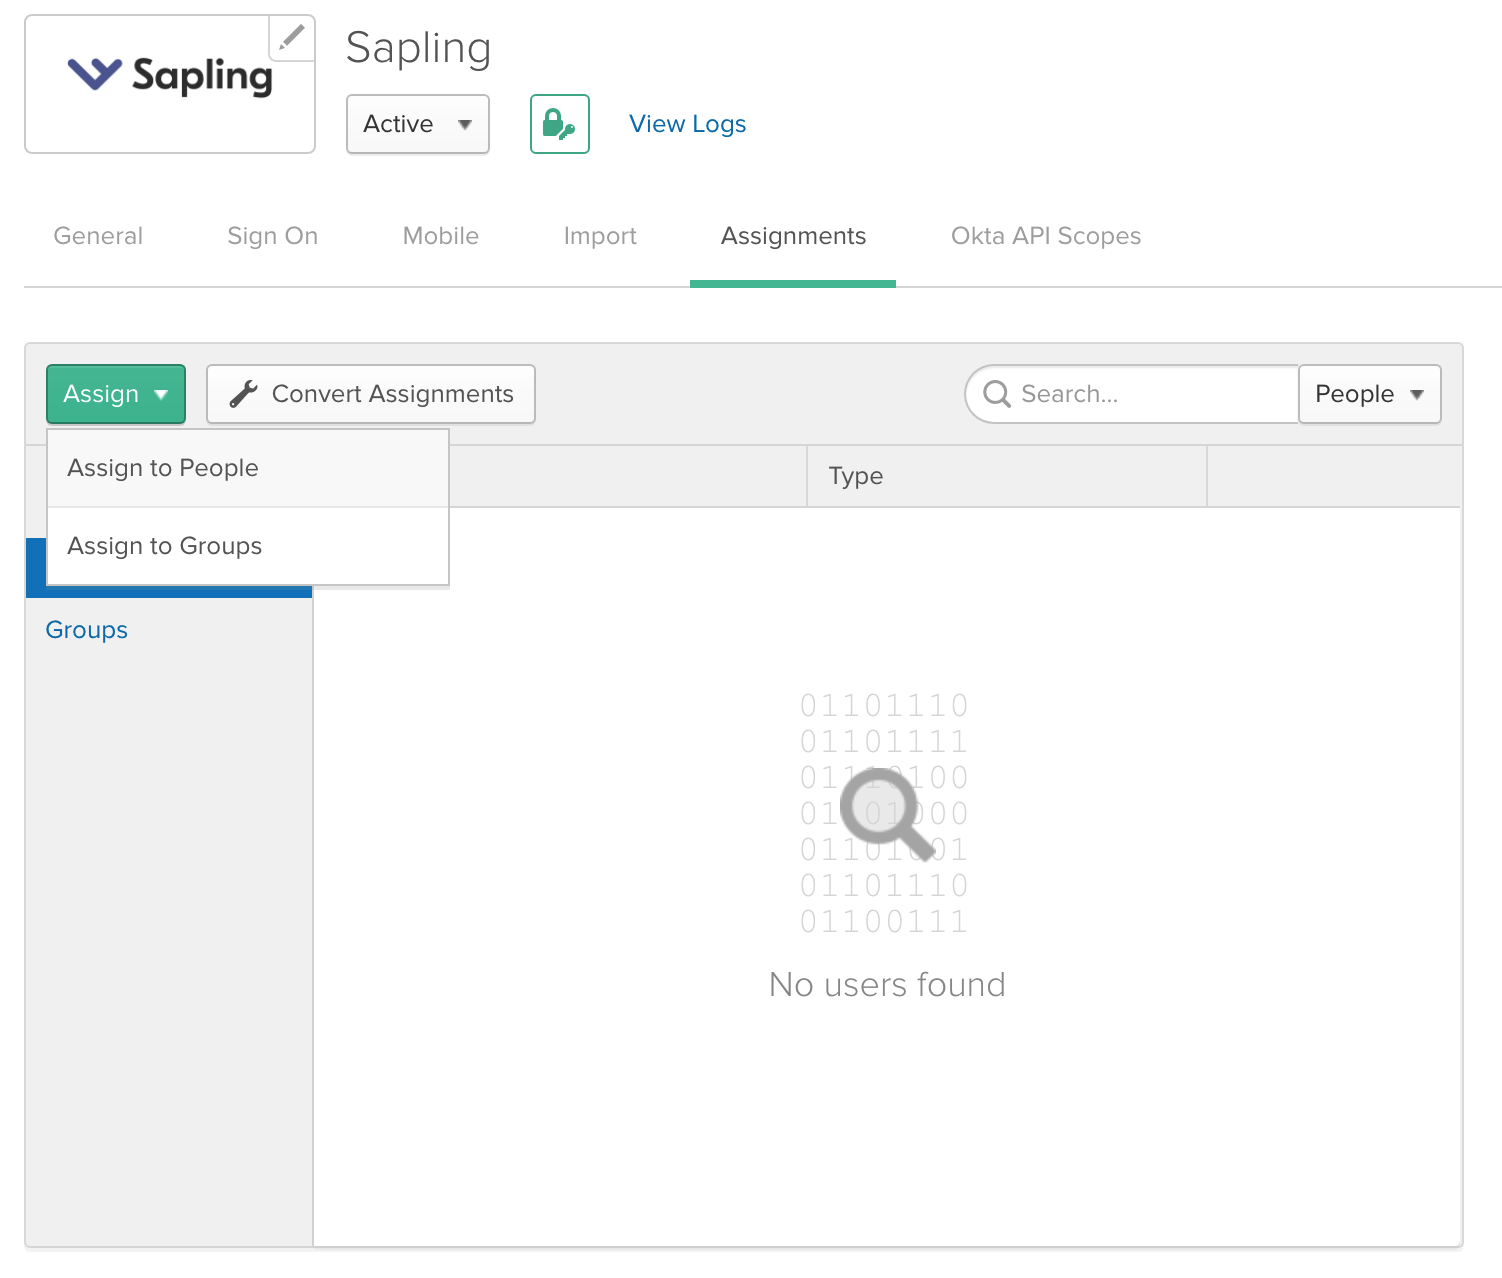Click the No users found message
The height and width of the screenshot is (1278, 1502).
point(887,985)
